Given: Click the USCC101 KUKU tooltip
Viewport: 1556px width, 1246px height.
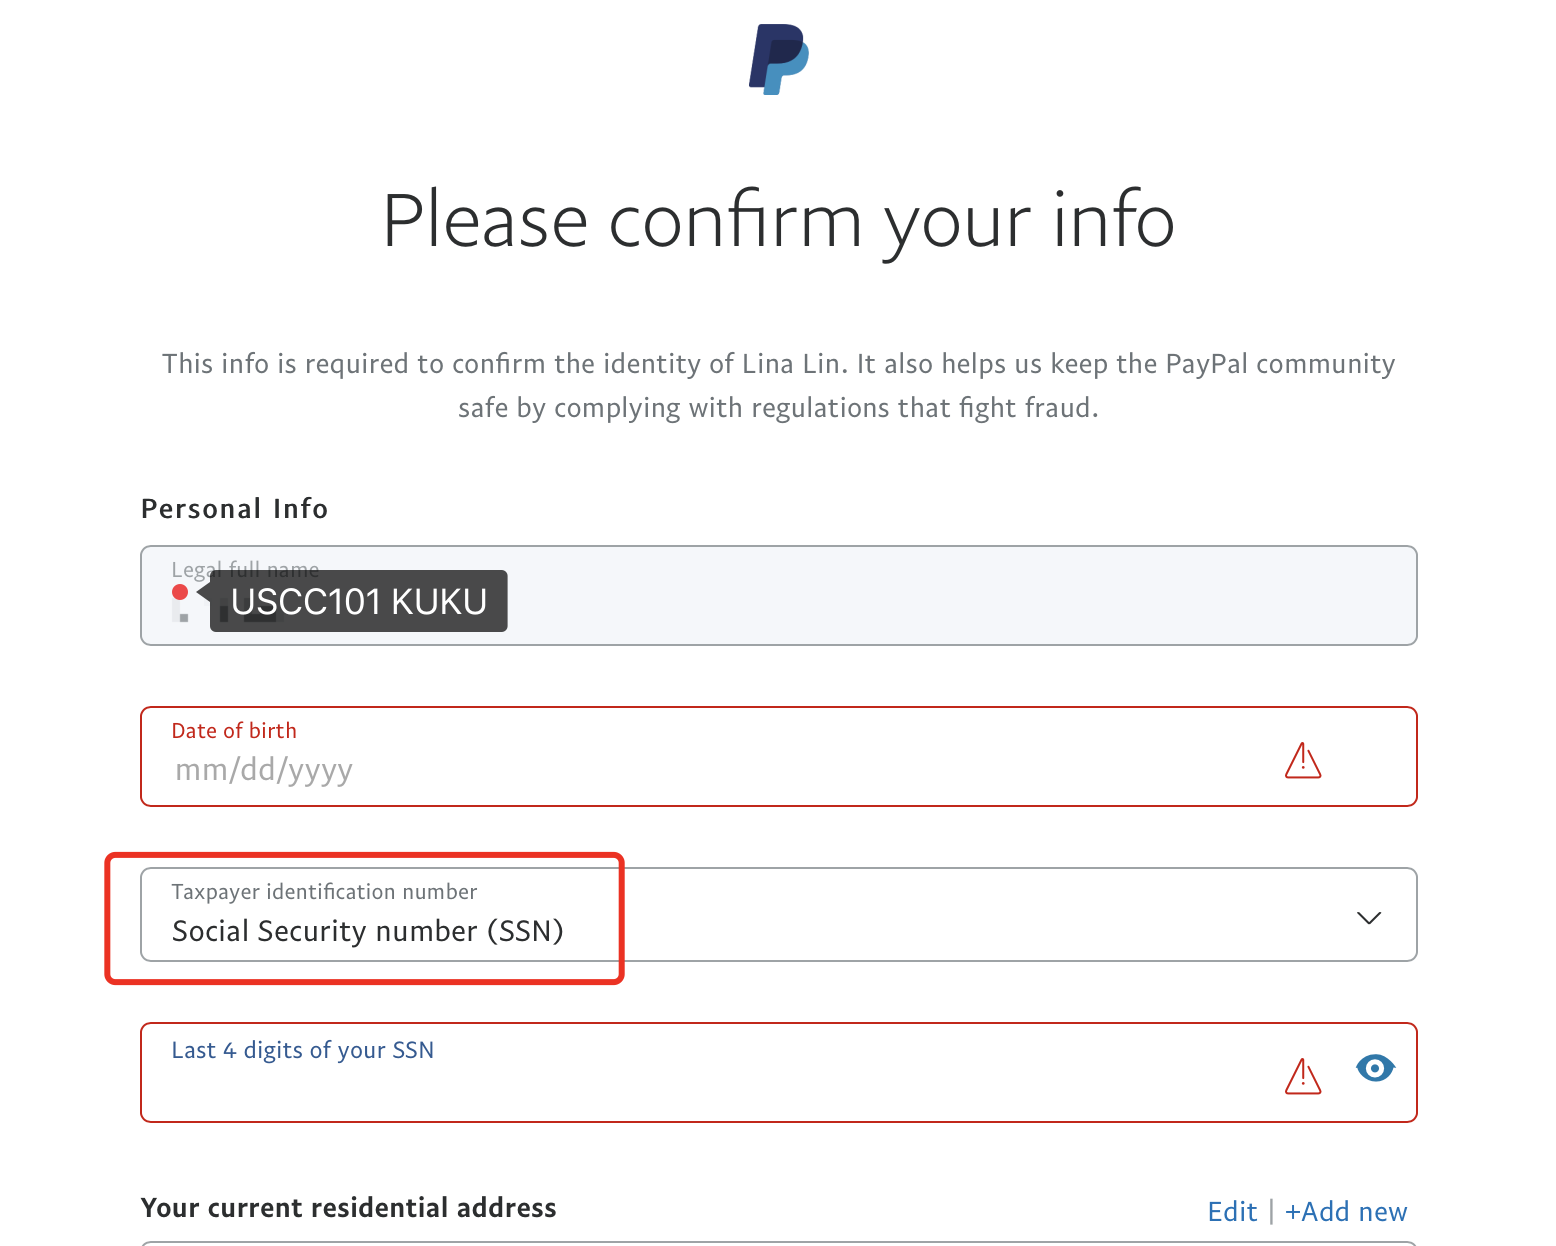Looking at the screenshot, I should (358, 601).
